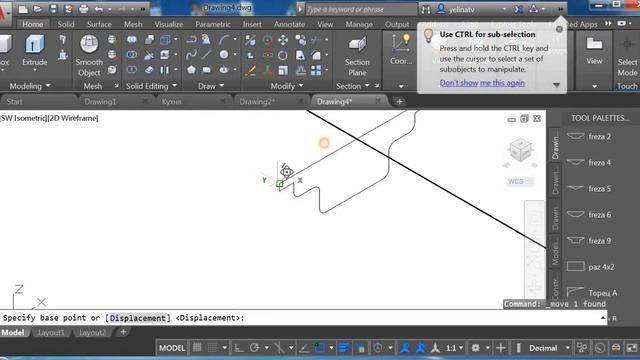Expand the Modify panel dropdown

(301, 86)
